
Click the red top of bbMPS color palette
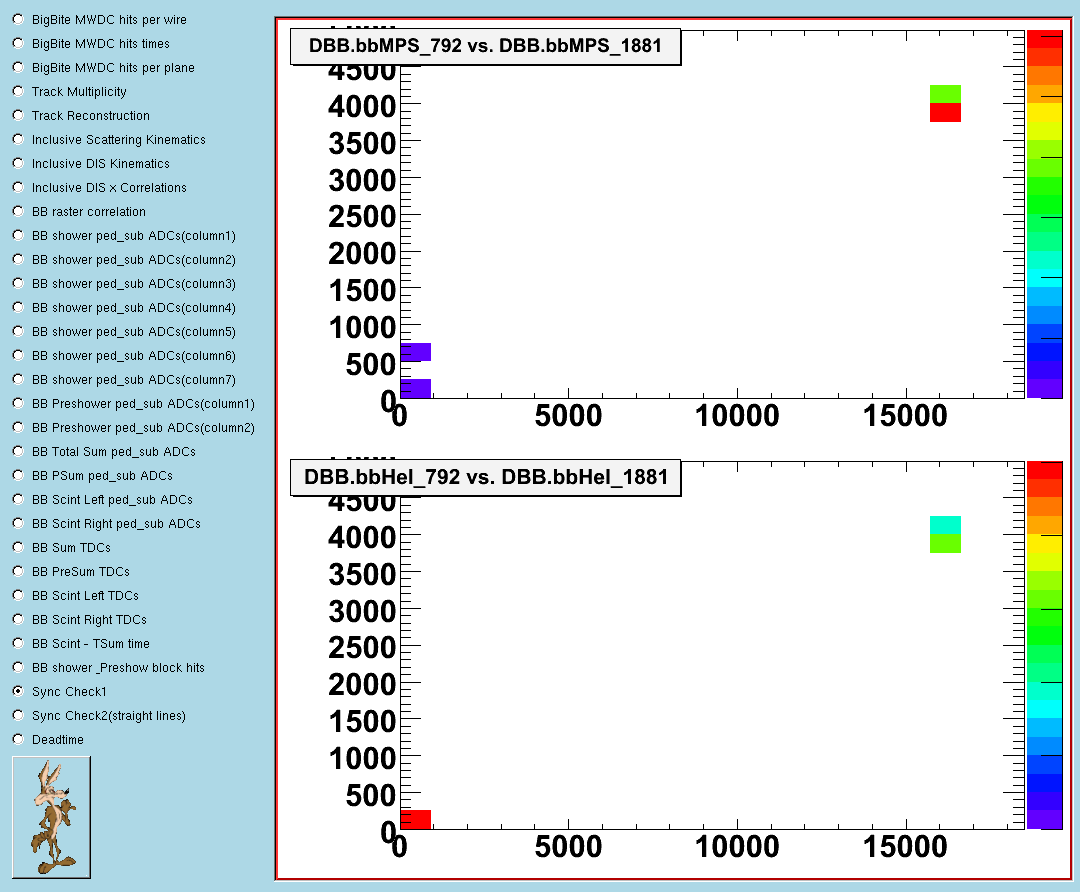tap(1044, 39)
